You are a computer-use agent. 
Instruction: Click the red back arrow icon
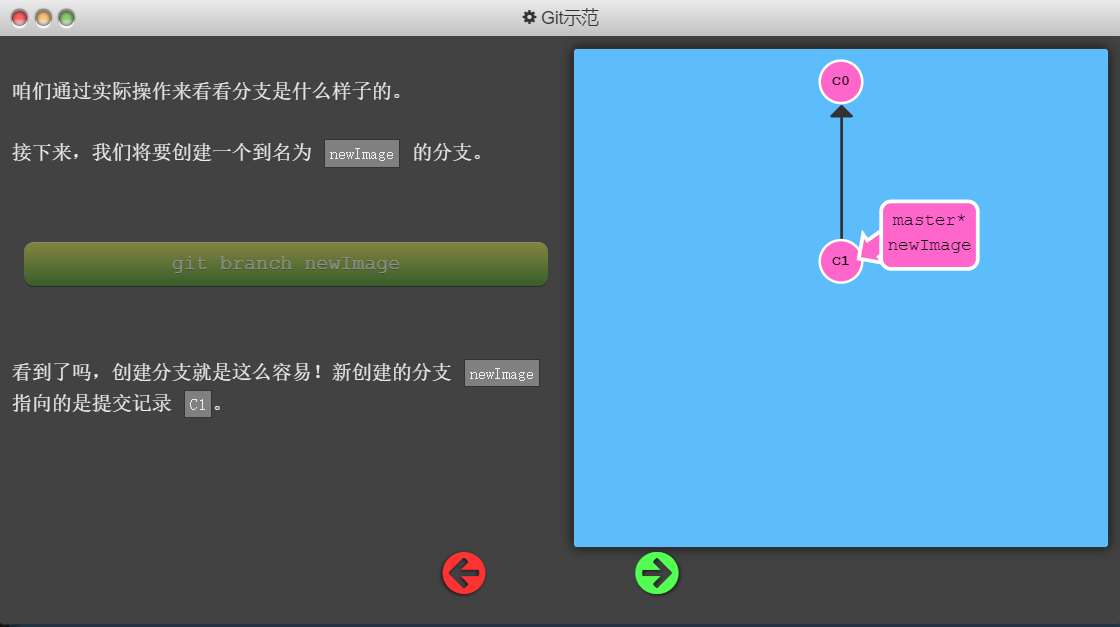[x=464, y=573]
